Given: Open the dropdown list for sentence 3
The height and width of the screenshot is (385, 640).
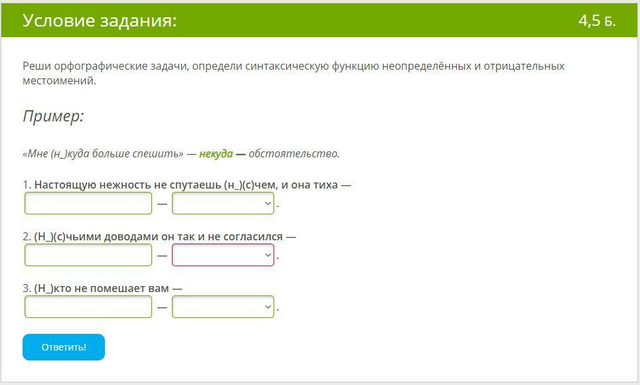Looking at the screenshot, I should pos(223,307).
